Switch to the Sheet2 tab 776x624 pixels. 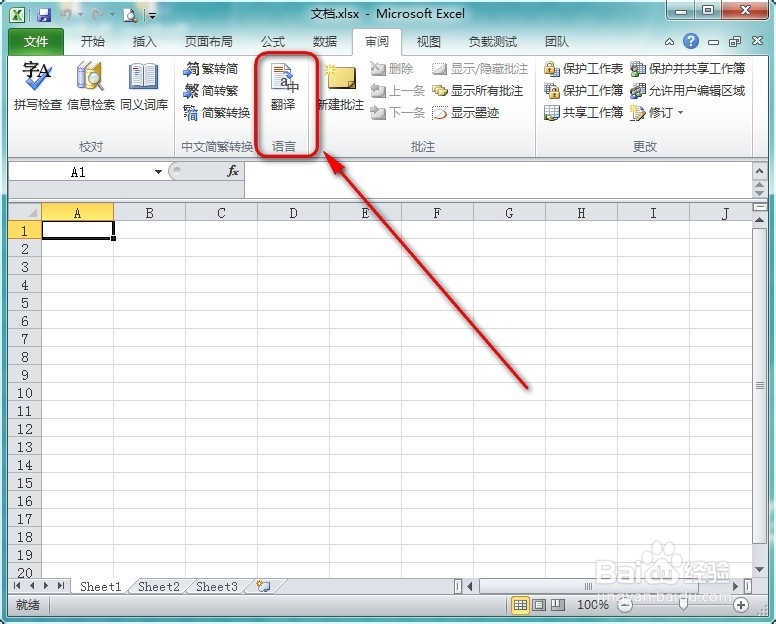point(158,587)
